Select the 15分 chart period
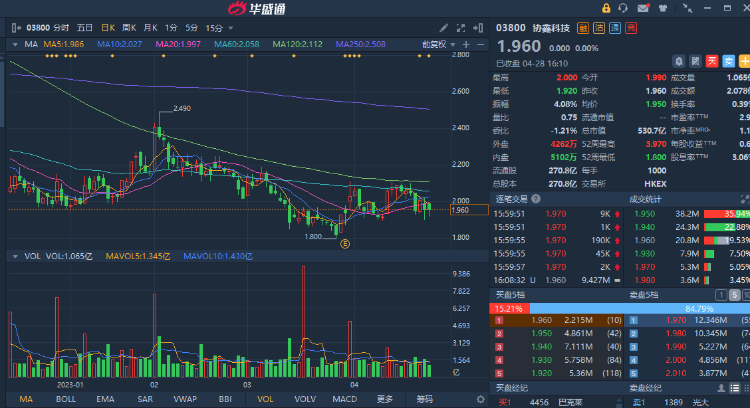Viewport: 750px width, 408px height. click(214, 28)
